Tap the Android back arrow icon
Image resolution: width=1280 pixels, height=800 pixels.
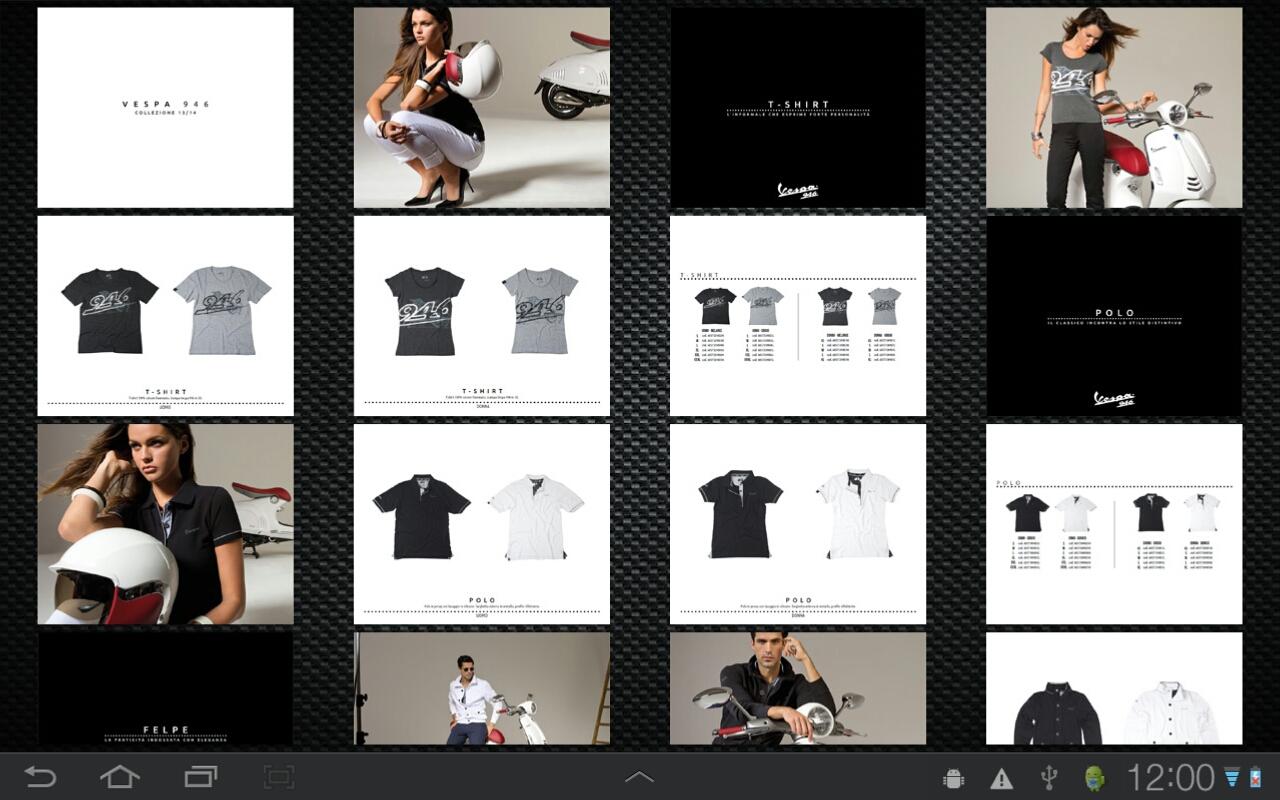40,777
